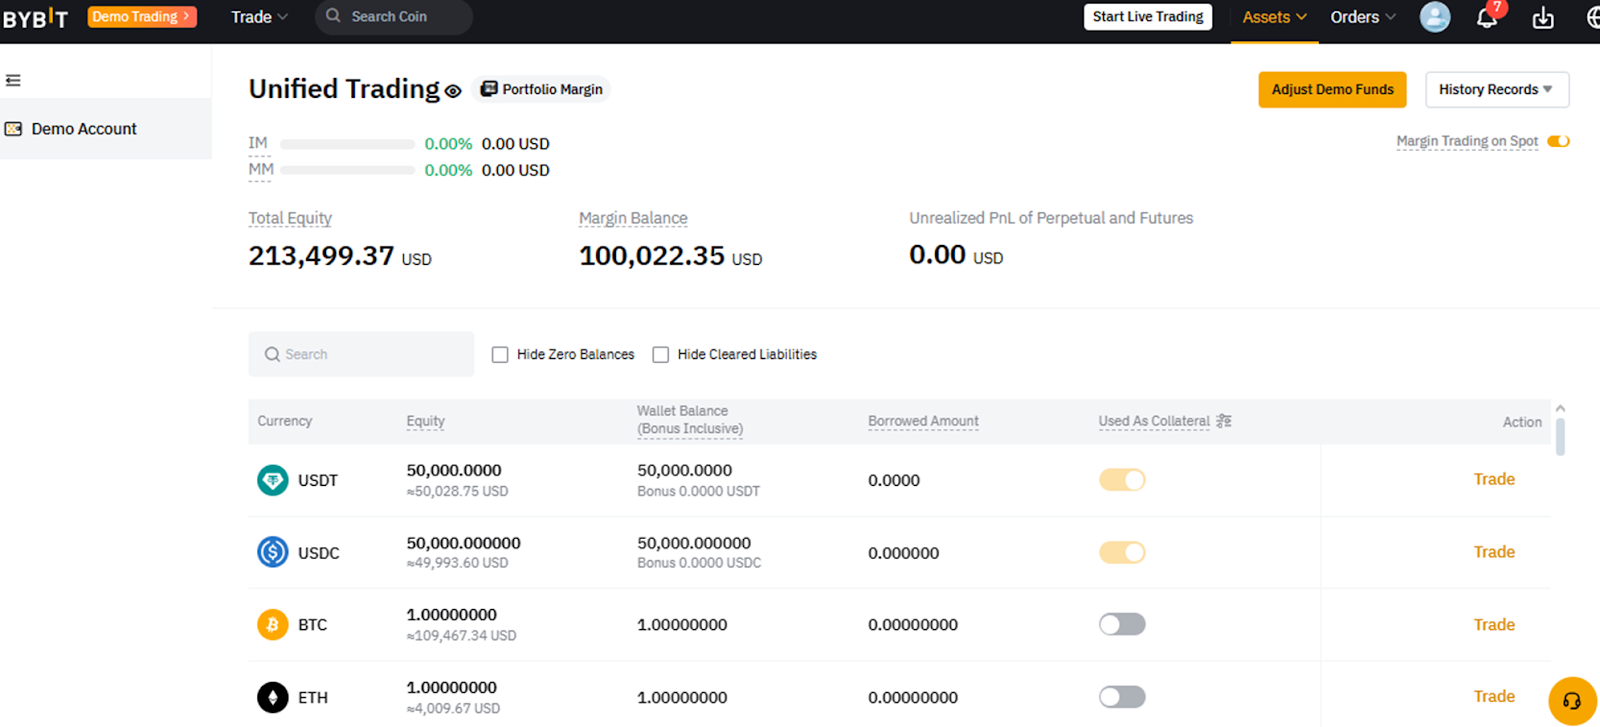Click the Used As Collateral header

click(1154, 421)
